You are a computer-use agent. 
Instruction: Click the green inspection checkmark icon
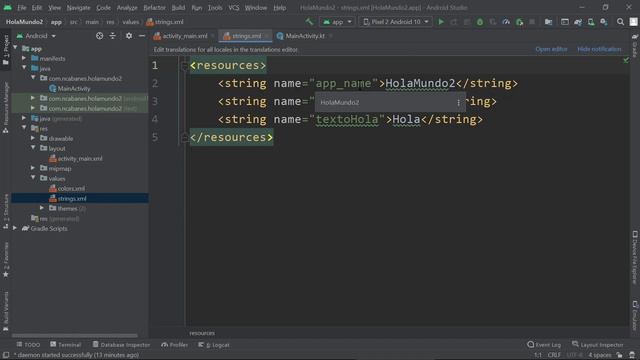tap(626, 60)
